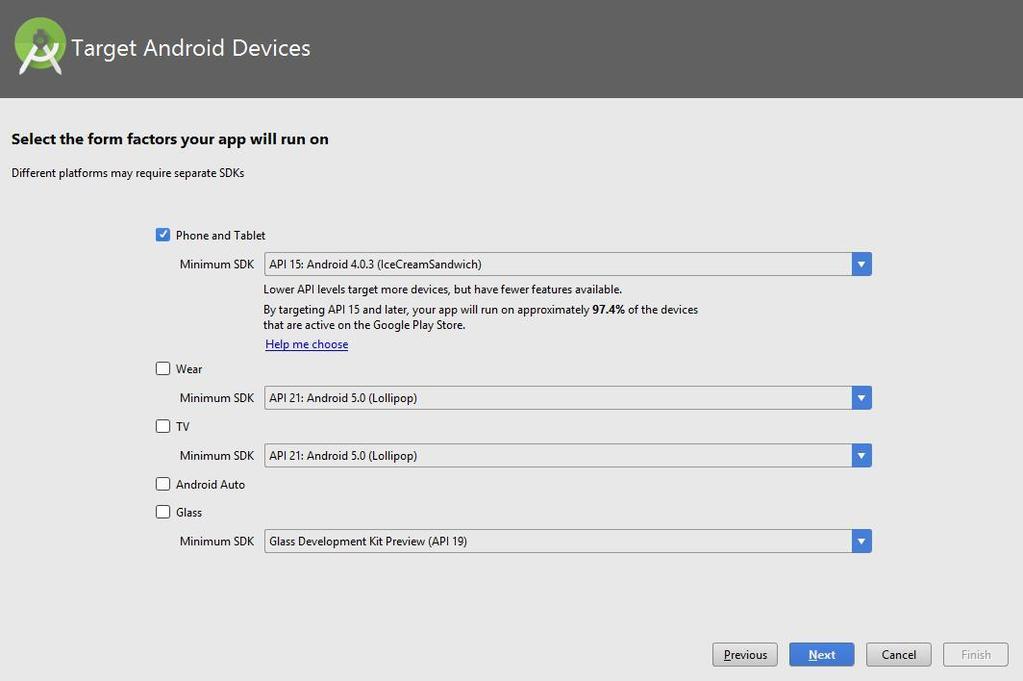Open Glass Minimum SDK dropdown arrow
The height and width of the screenshot is (681, 1023).
(x=861, y=541)
